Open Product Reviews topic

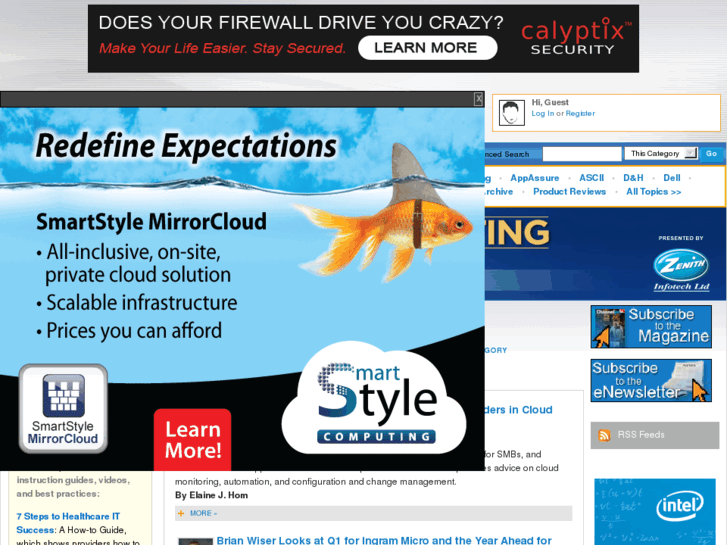[569, 192]
